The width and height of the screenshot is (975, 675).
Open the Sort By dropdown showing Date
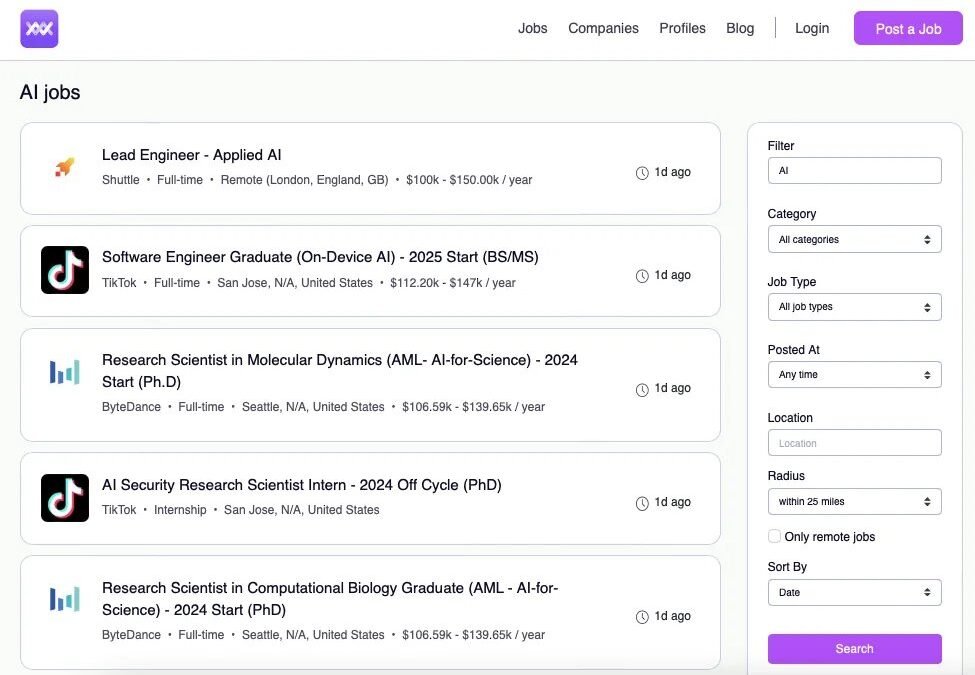[x=854, y=592]
